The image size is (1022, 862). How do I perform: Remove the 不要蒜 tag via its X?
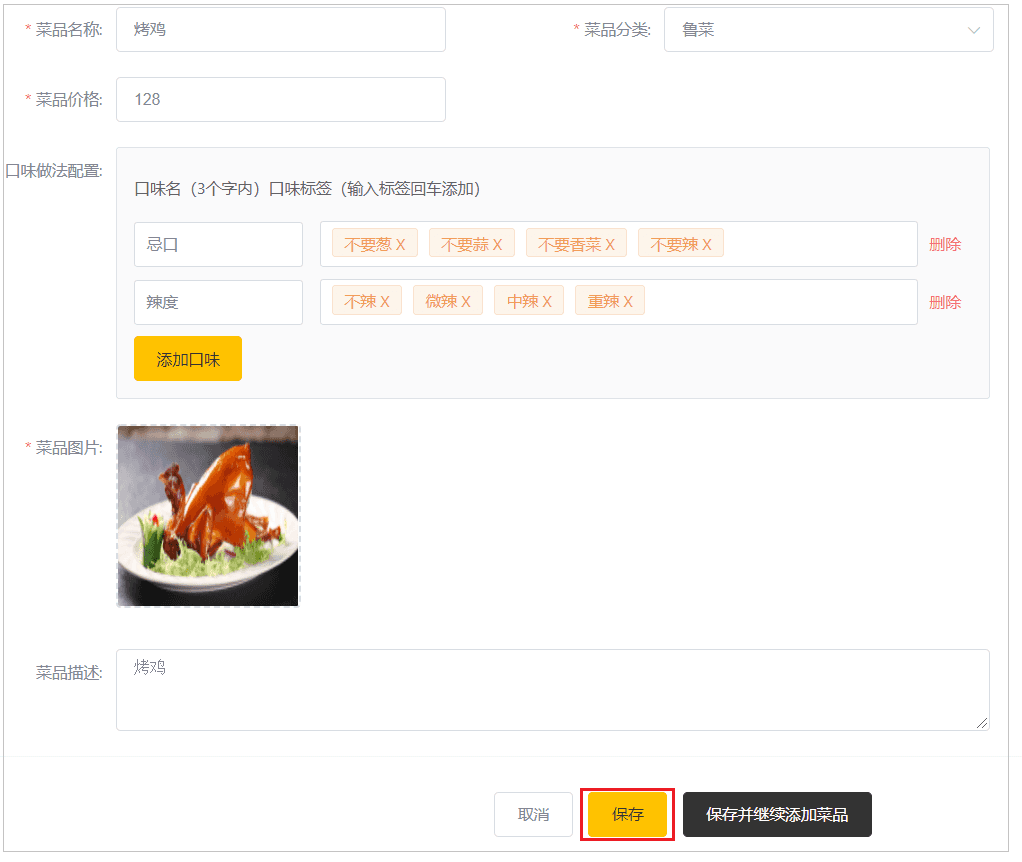(x=497, y=245)
